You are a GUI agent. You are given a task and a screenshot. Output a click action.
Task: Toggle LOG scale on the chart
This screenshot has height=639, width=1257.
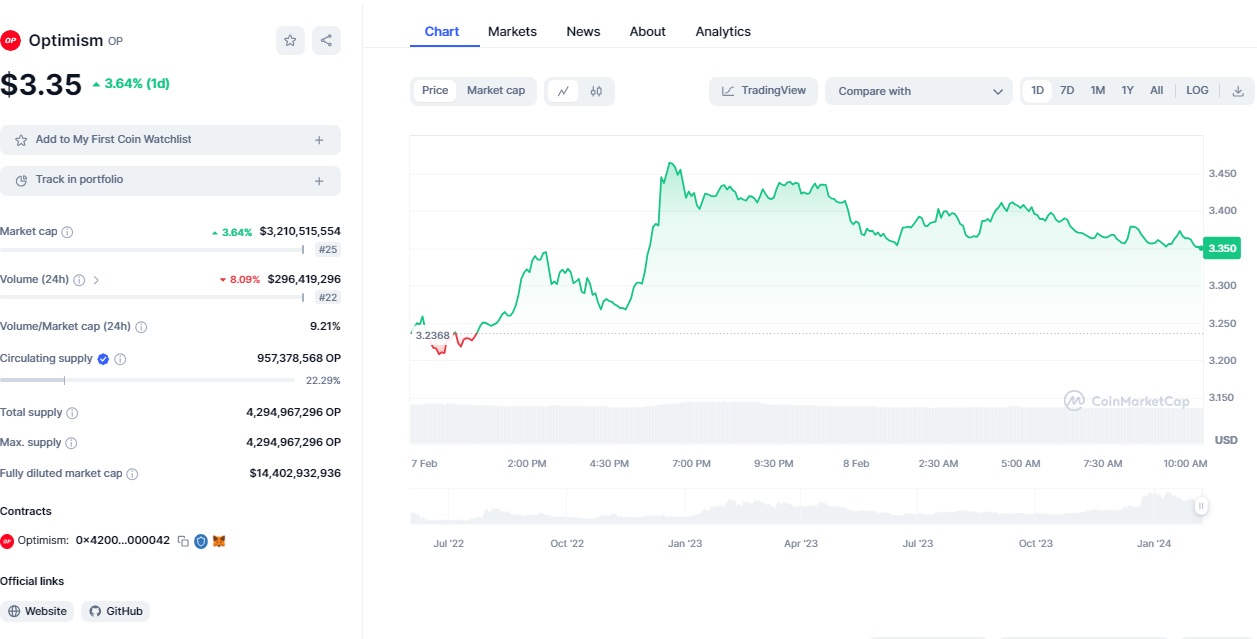coord(1197,91)
